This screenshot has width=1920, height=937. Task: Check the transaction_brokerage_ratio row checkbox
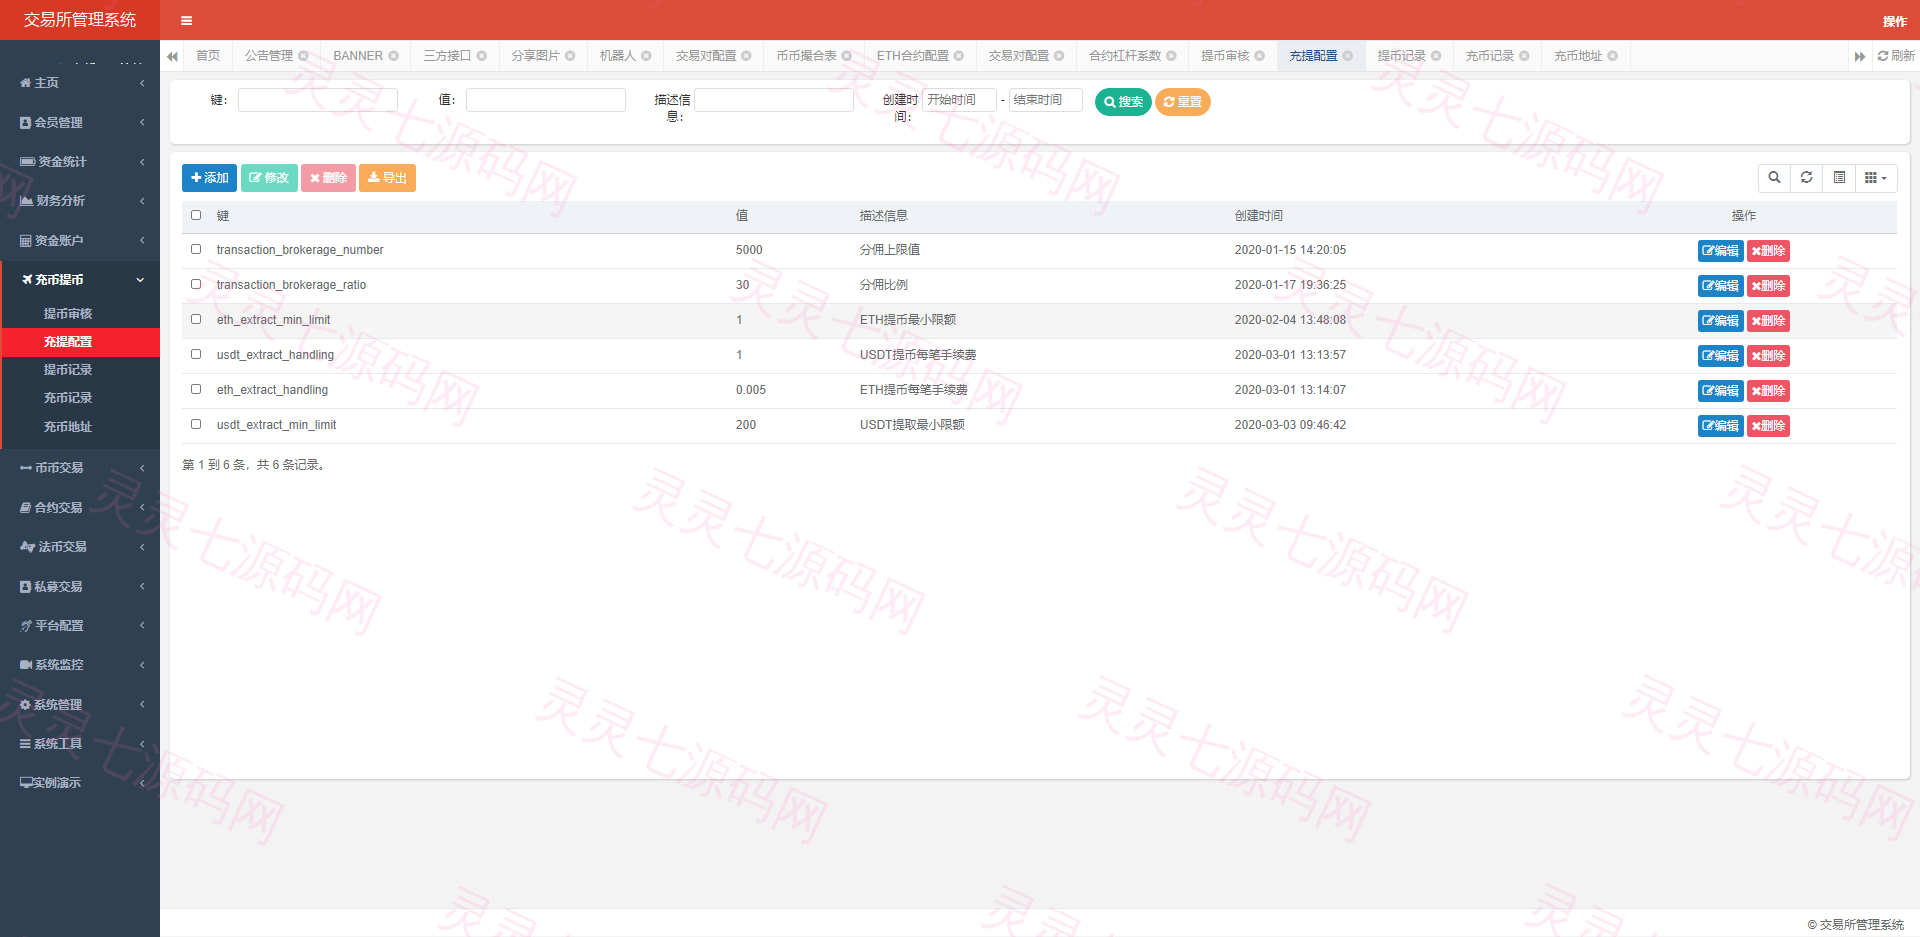[x=196, y=284]
